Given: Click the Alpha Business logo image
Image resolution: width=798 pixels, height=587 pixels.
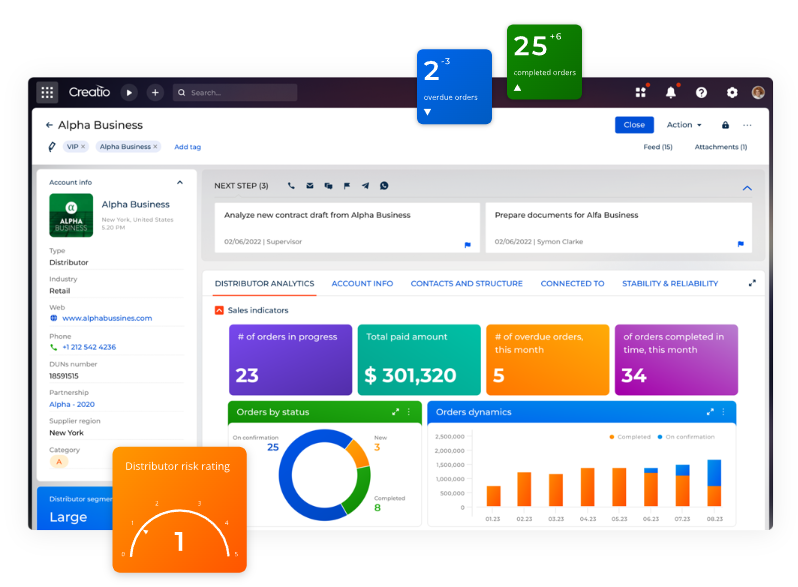Looking at the screenshot, I should (x=71, y=215).
